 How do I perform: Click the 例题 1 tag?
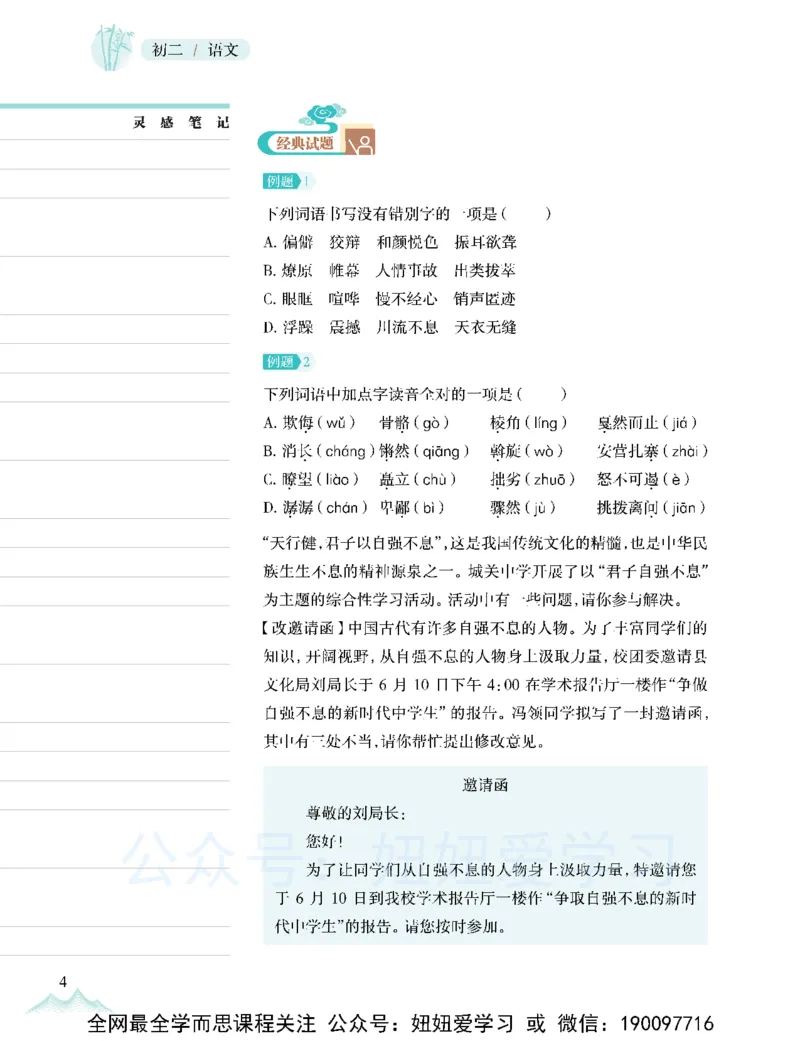pyautogui.click(x=287, y=181)
